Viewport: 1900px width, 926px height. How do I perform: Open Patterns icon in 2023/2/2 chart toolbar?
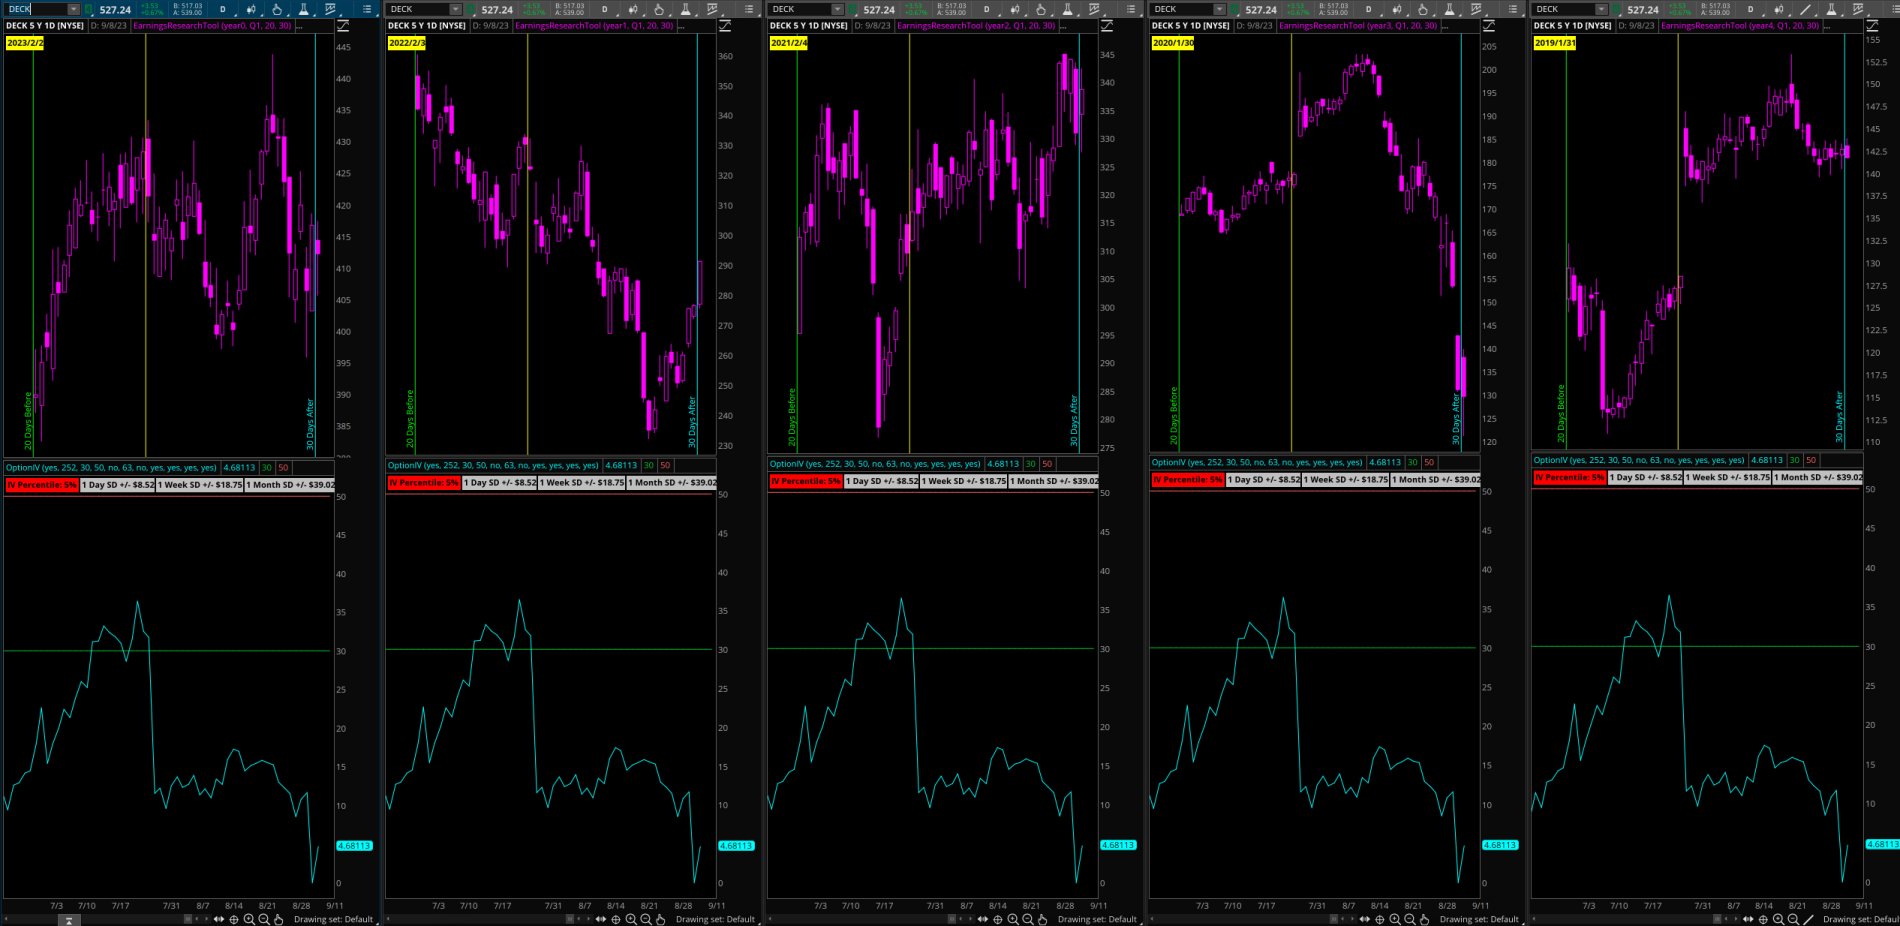[x=330, y=9]
